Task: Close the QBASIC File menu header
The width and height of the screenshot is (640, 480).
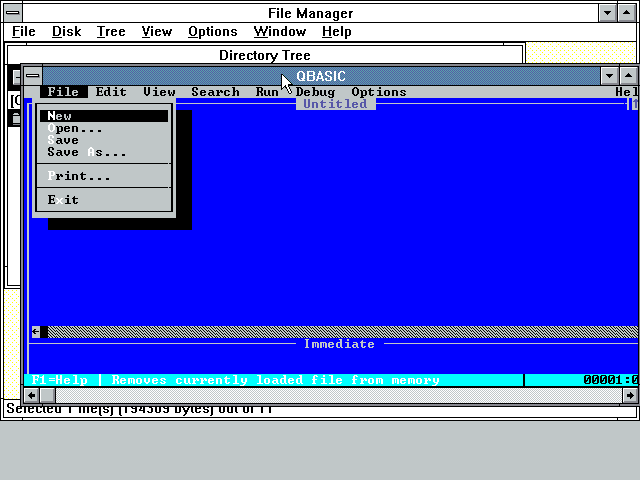Action: 63,92
